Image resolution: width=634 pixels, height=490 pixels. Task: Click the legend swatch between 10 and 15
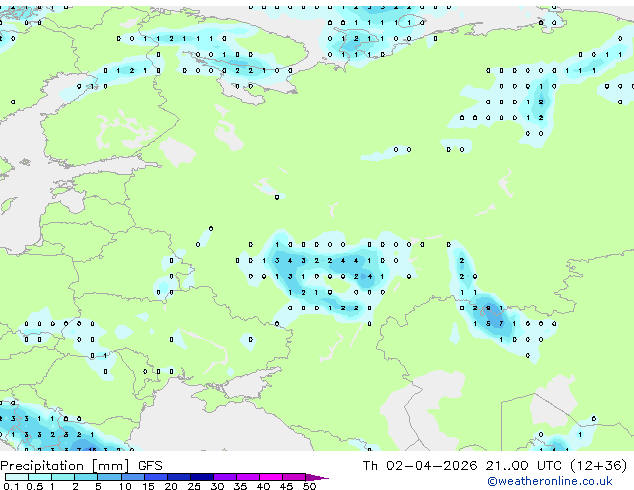(133, 477)
